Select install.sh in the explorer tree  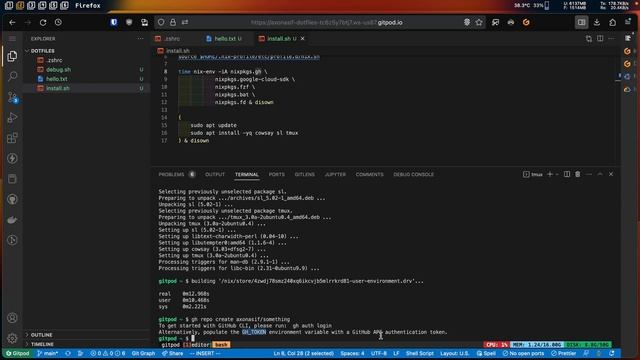point(86,88)
